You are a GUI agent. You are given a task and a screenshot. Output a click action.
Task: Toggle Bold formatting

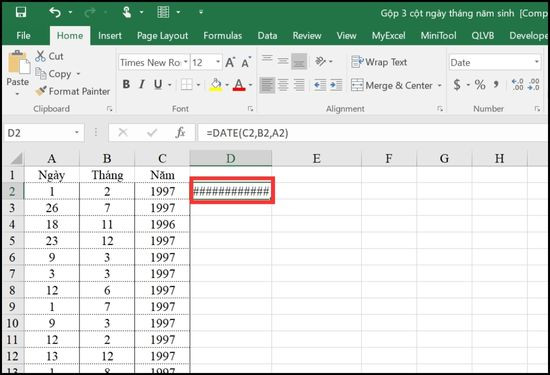pyautogui.click(x=126, y=84)
